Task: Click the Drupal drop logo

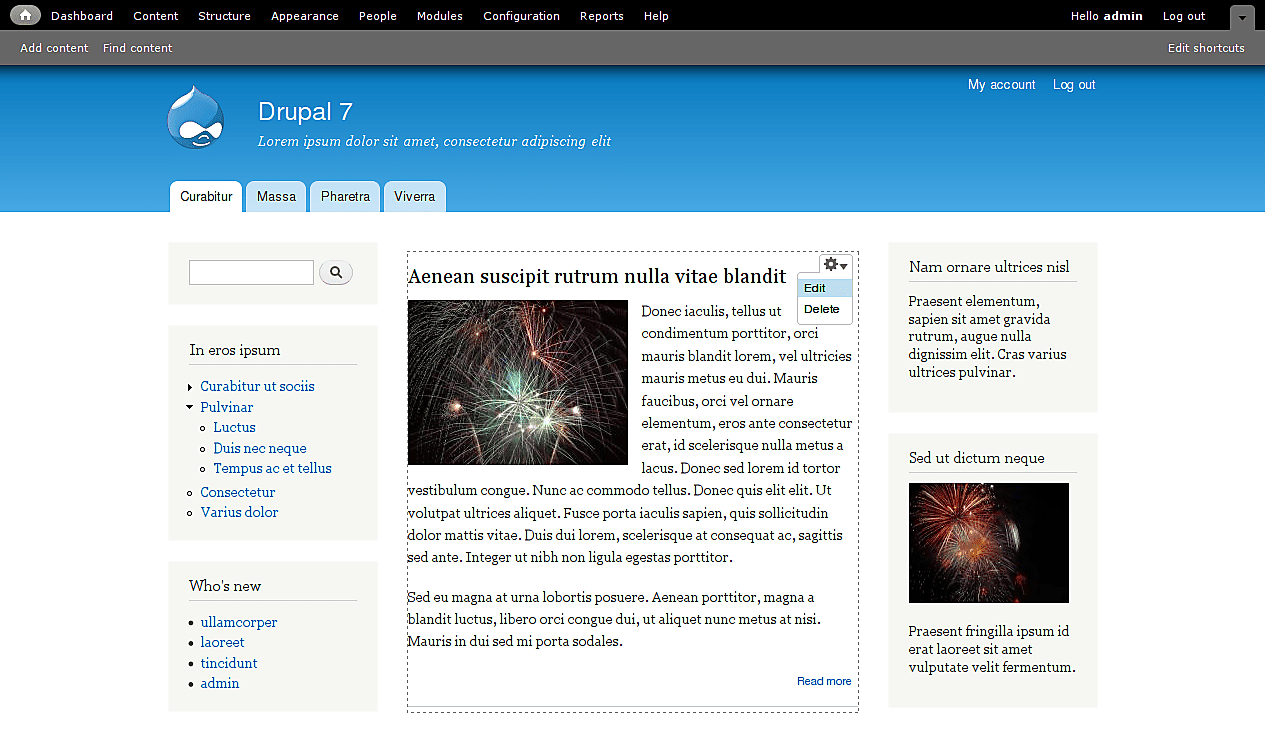Action: click(196, 118)
